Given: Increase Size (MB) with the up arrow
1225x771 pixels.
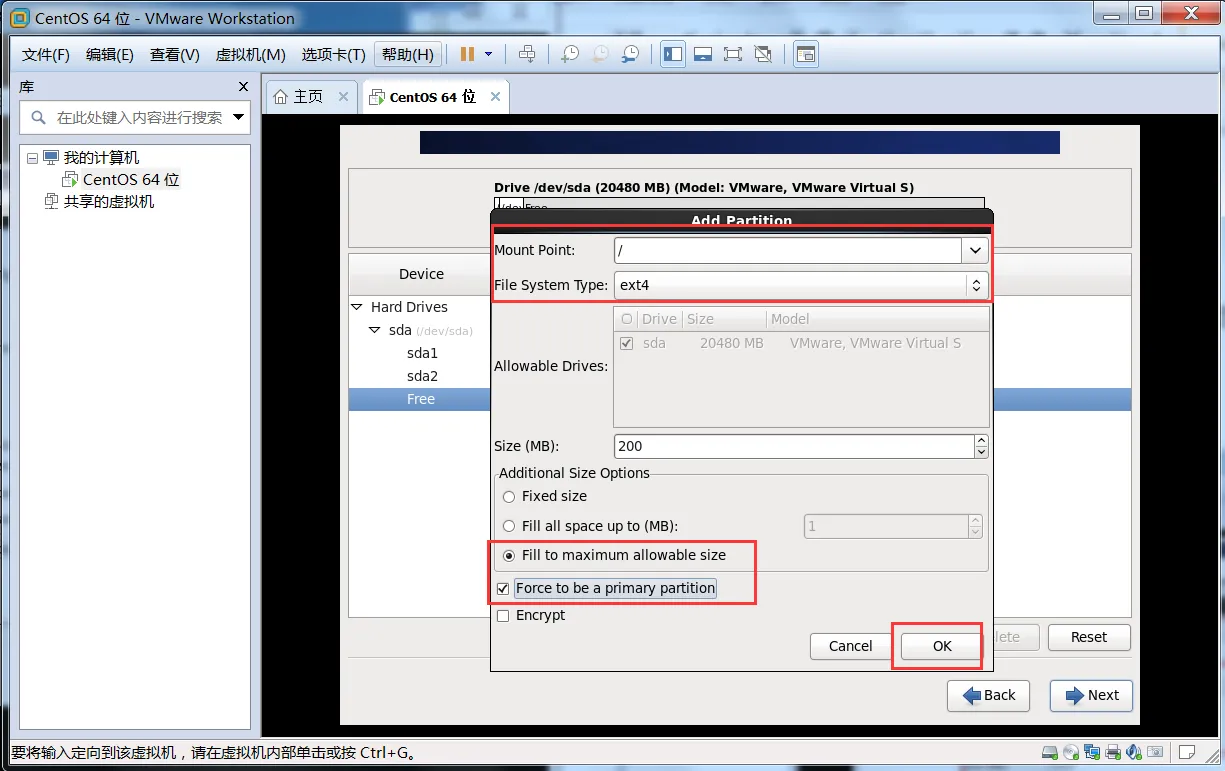Looking at the screenshot, I should click(x=982, y=440).
